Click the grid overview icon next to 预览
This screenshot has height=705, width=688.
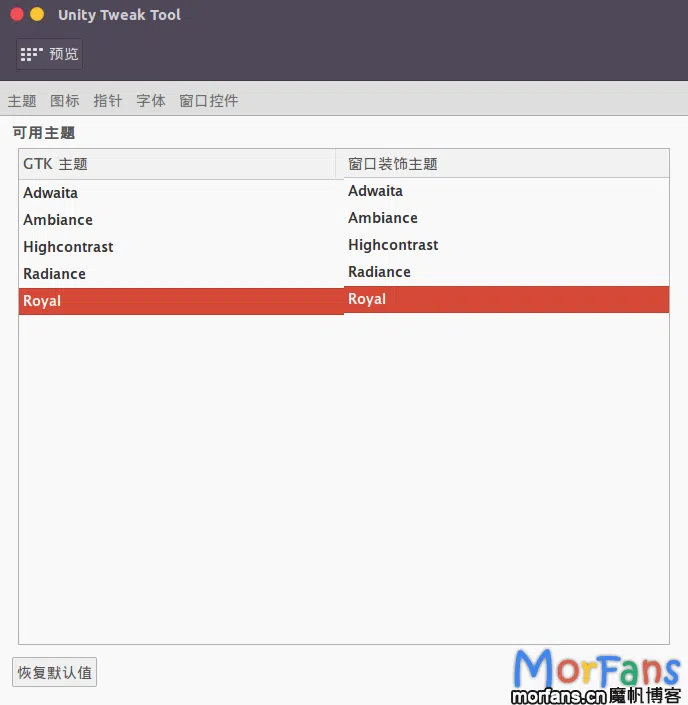pyautogui.click(x=31, y=54)
